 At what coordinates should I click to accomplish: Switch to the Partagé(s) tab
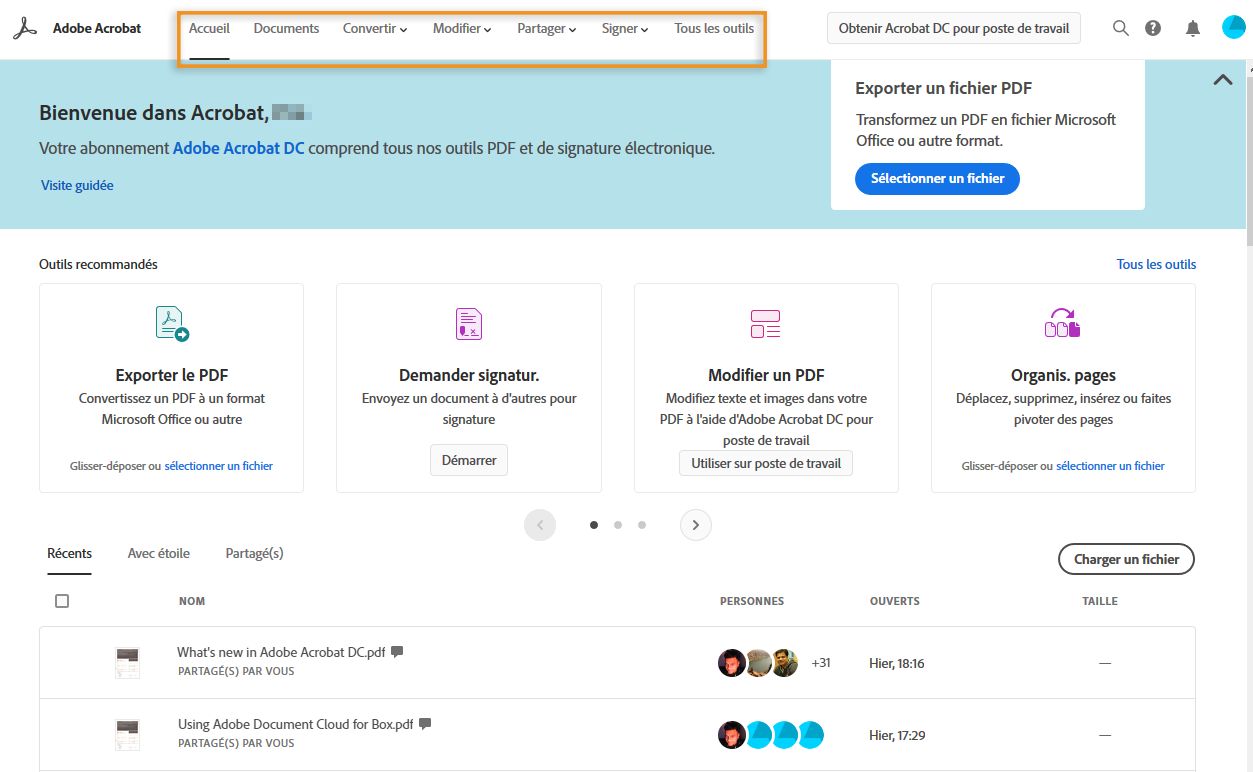click(254, 553)
